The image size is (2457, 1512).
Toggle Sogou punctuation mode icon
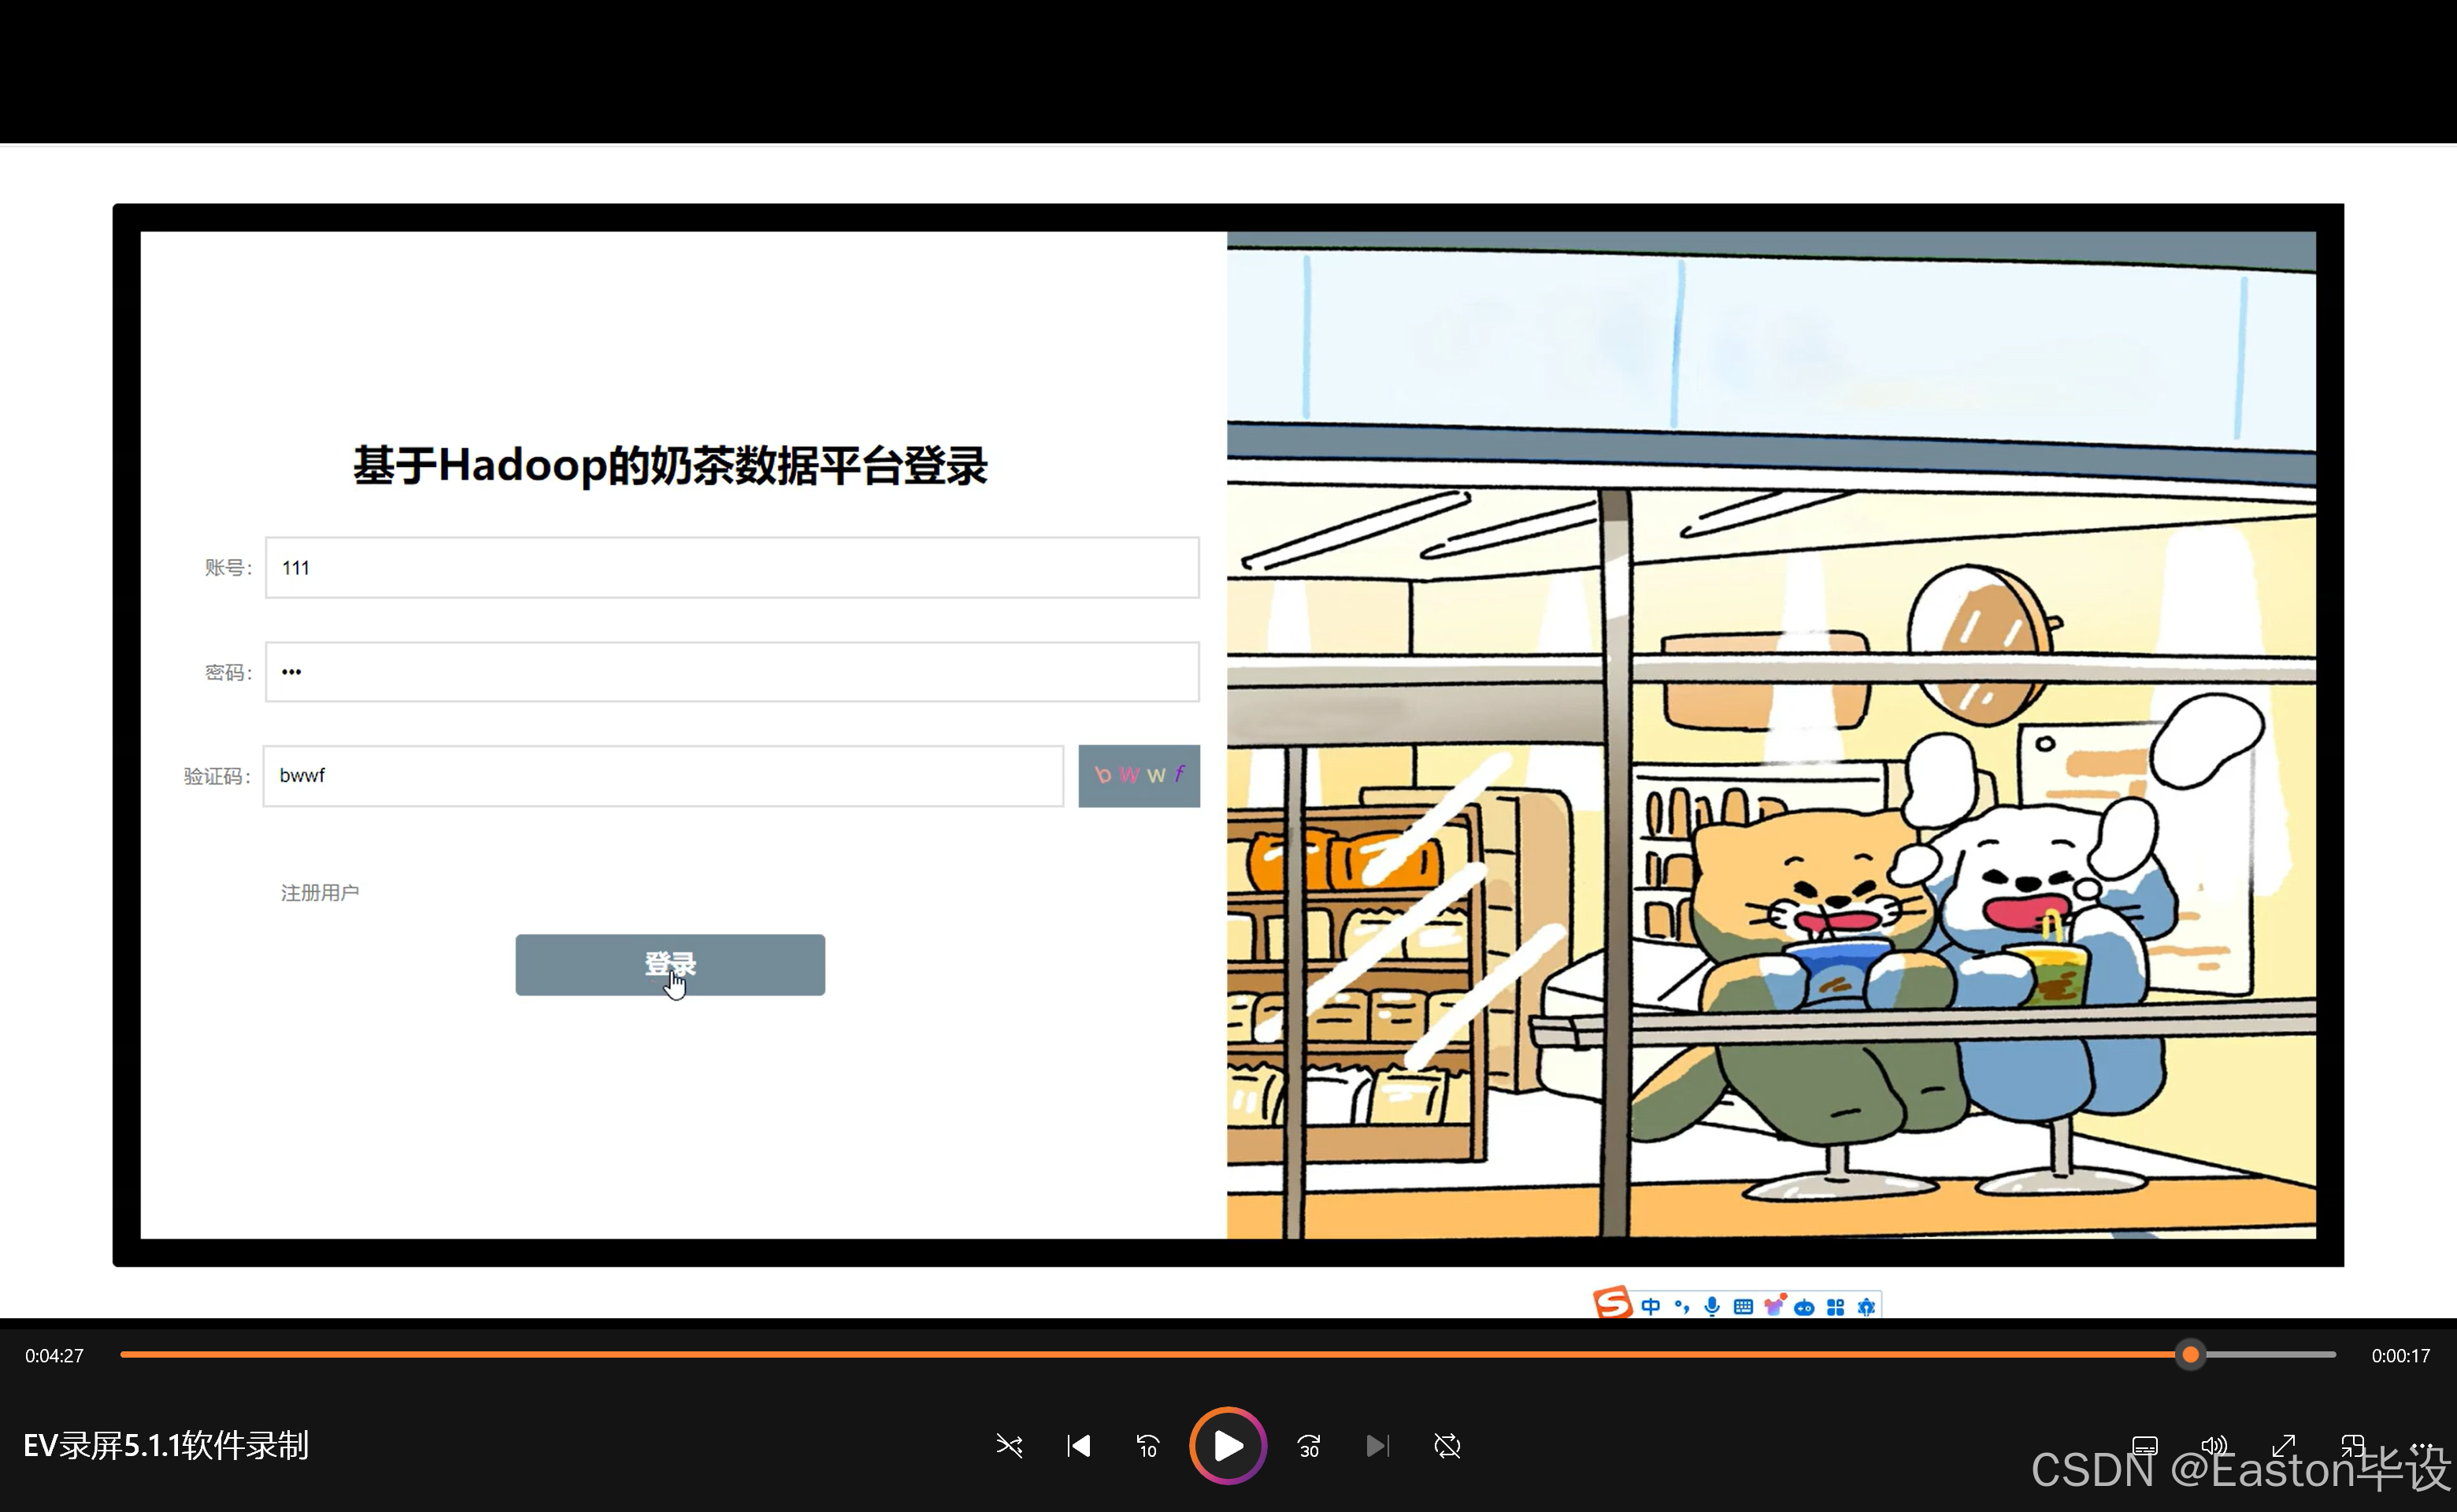pyautogui.click(x=1682, y=1307)
